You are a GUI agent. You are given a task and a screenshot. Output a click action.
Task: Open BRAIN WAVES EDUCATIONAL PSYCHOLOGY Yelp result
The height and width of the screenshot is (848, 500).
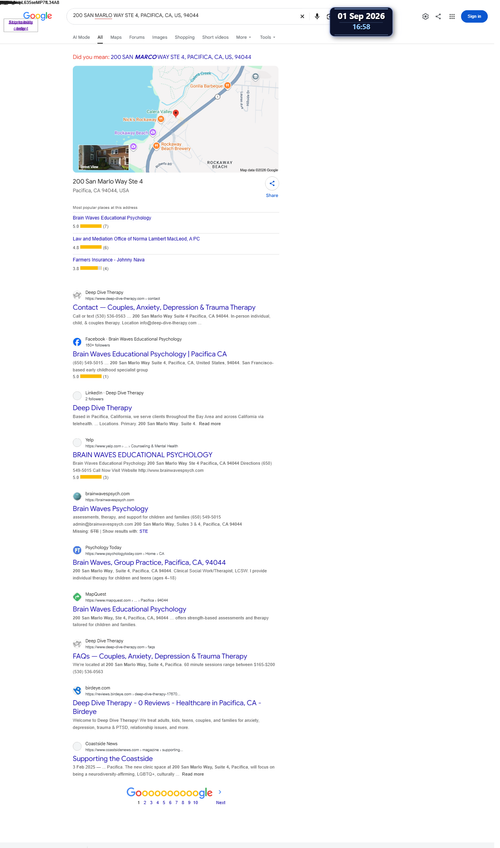[142, 455]
